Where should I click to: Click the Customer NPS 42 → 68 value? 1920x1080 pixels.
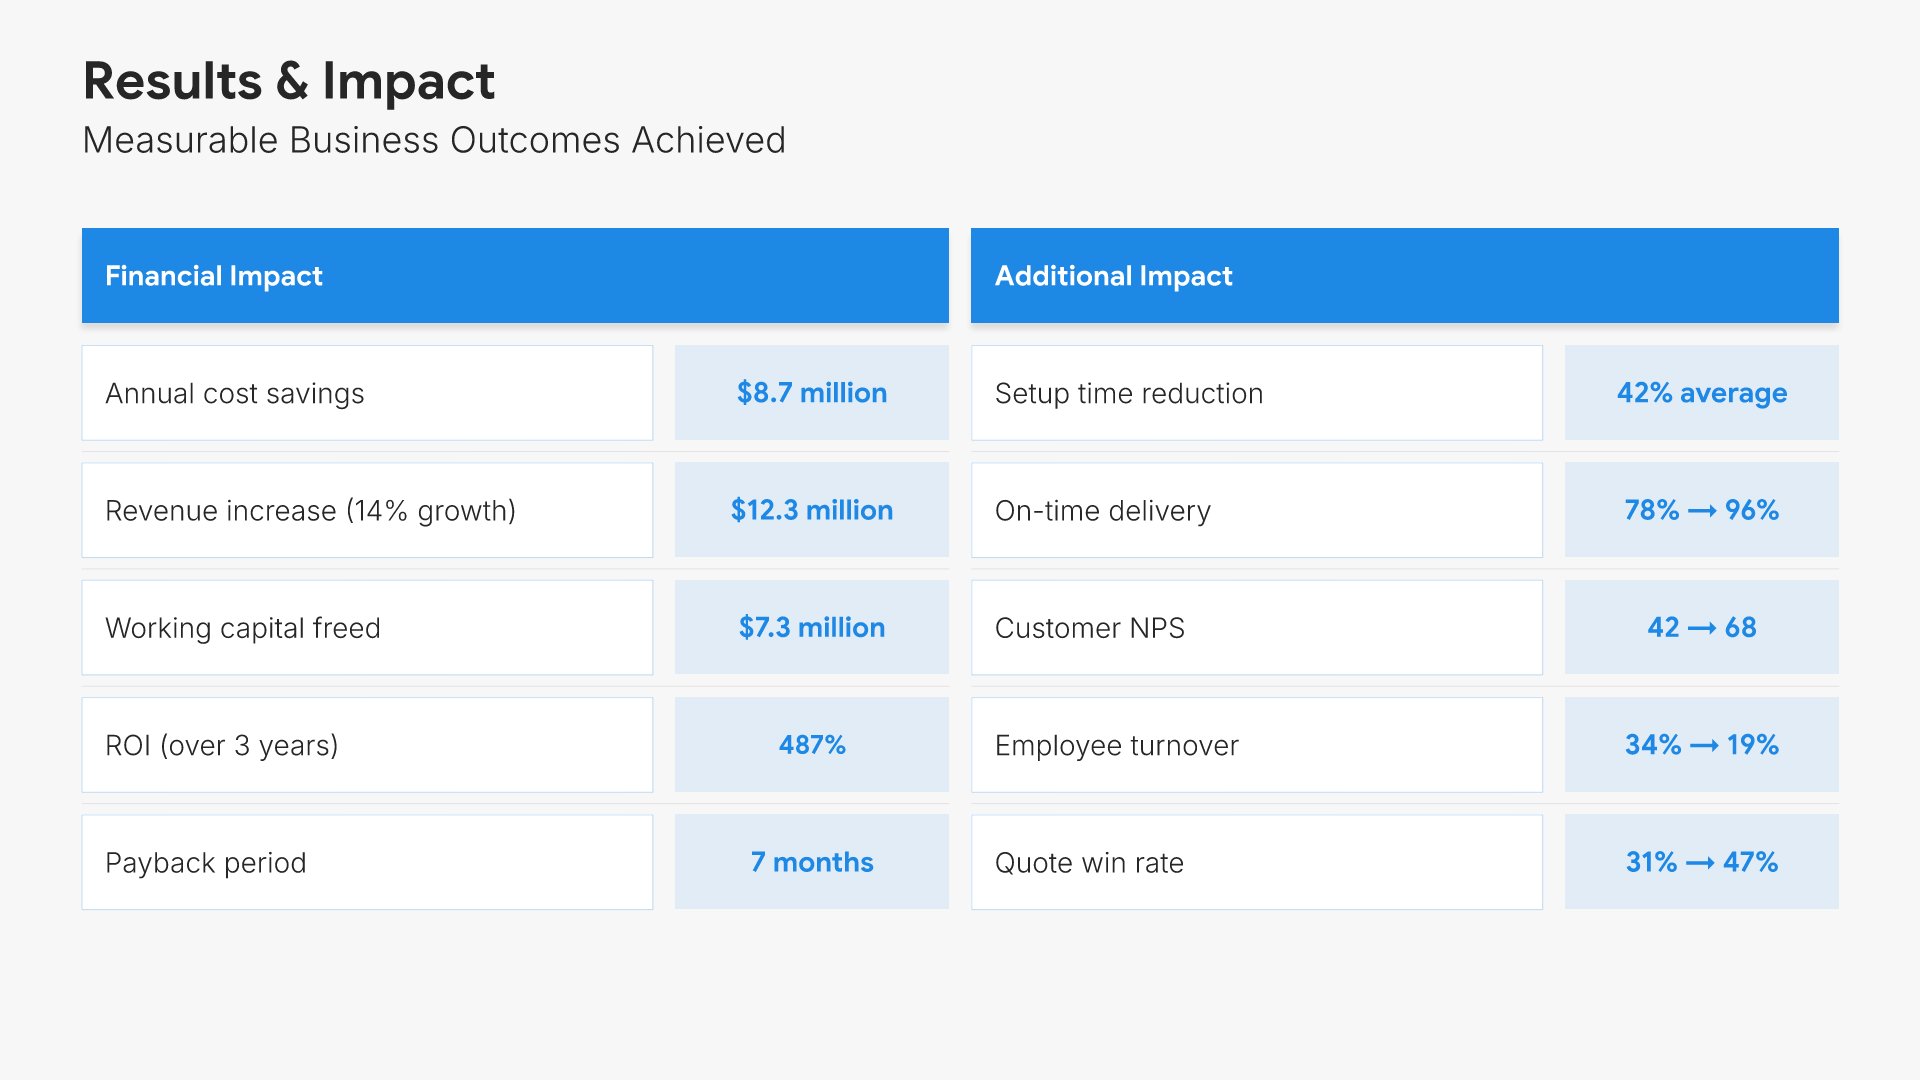pyautogui.click(x=1701, y=628)
